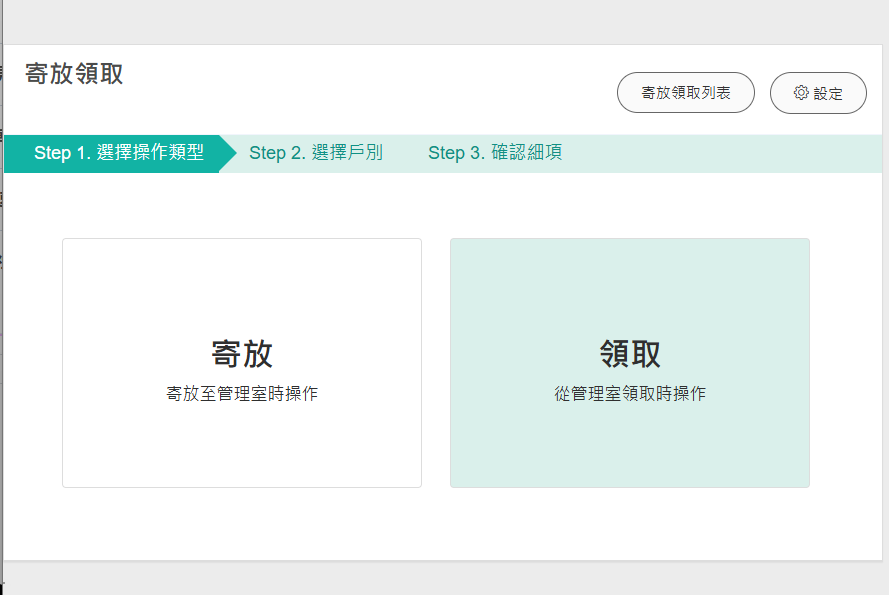This screenshot has width=889, height=595.
Task: Click the gray area below the panel
Action: tap(440, 578)
